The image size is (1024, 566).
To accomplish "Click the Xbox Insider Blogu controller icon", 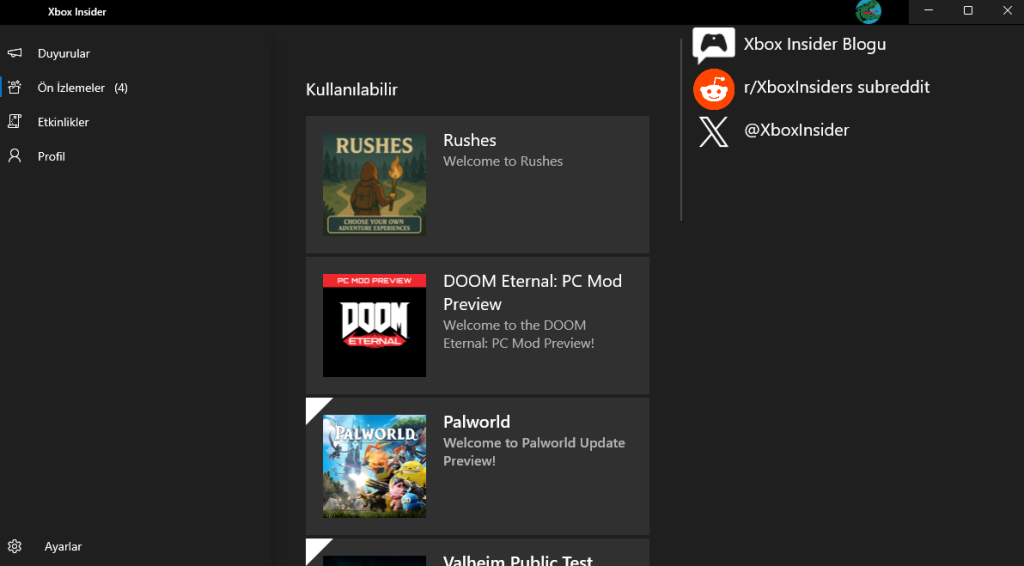I will [x=713, y=45].
